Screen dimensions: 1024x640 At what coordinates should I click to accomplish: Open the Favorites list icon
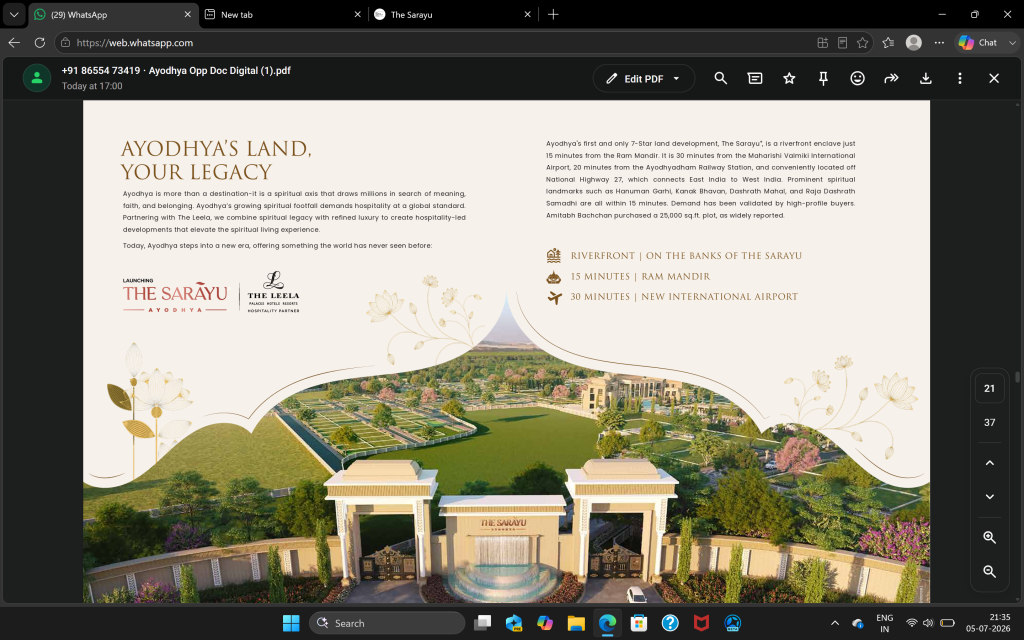(x=888, y=42)
